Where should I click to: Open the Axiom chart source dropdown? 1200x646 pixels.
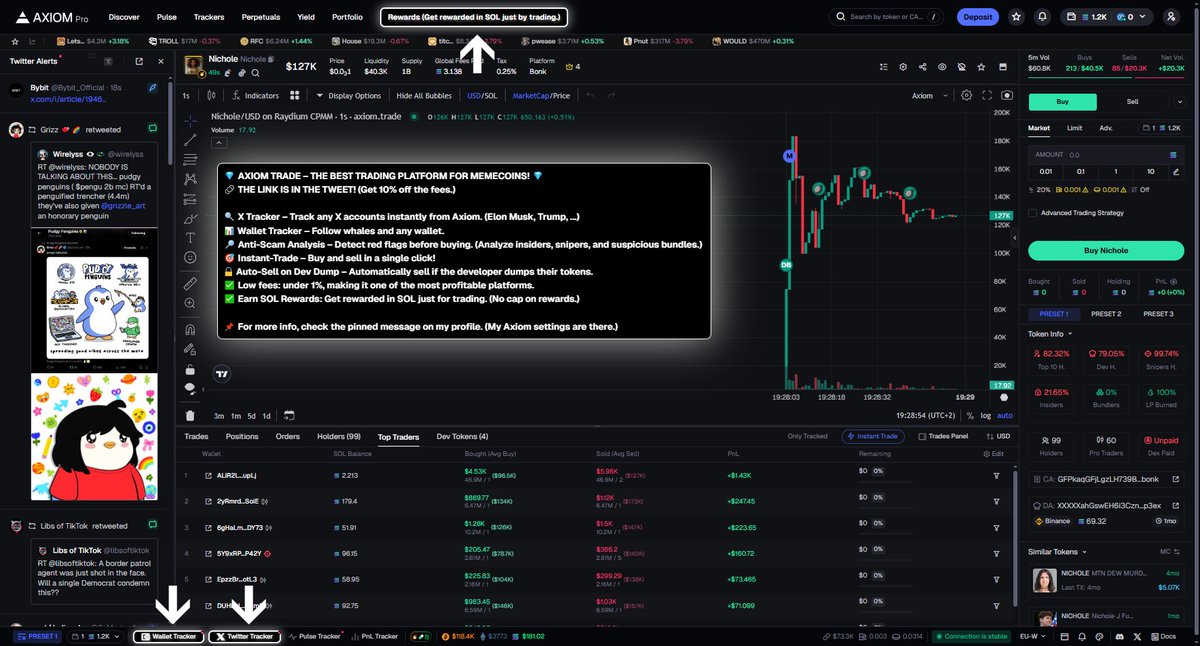tap(927, 96)
